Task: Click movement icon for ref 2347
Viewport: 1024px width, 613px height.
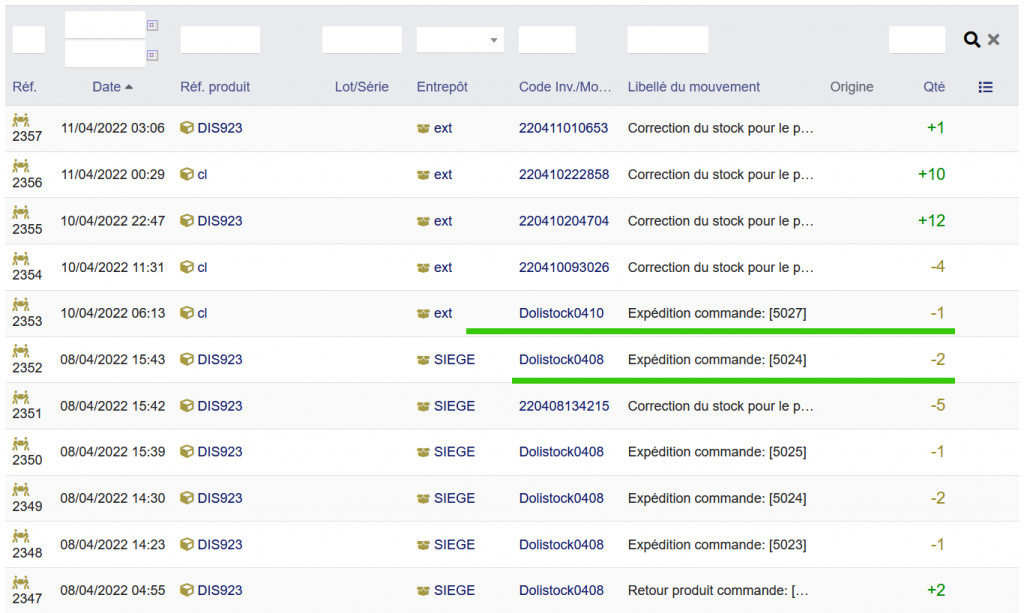Action: [21, 583]
